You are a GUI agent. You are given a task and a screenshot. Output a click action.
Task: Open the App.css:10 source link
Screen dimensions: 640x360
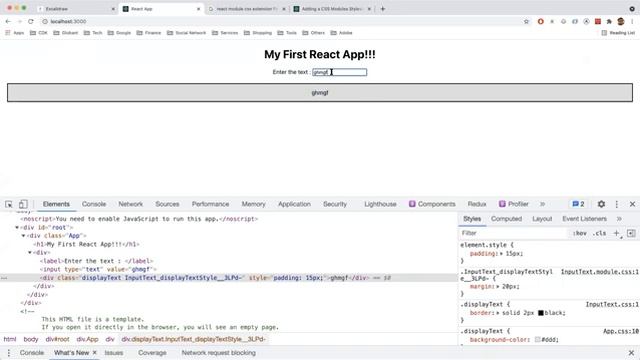point(621,331)
